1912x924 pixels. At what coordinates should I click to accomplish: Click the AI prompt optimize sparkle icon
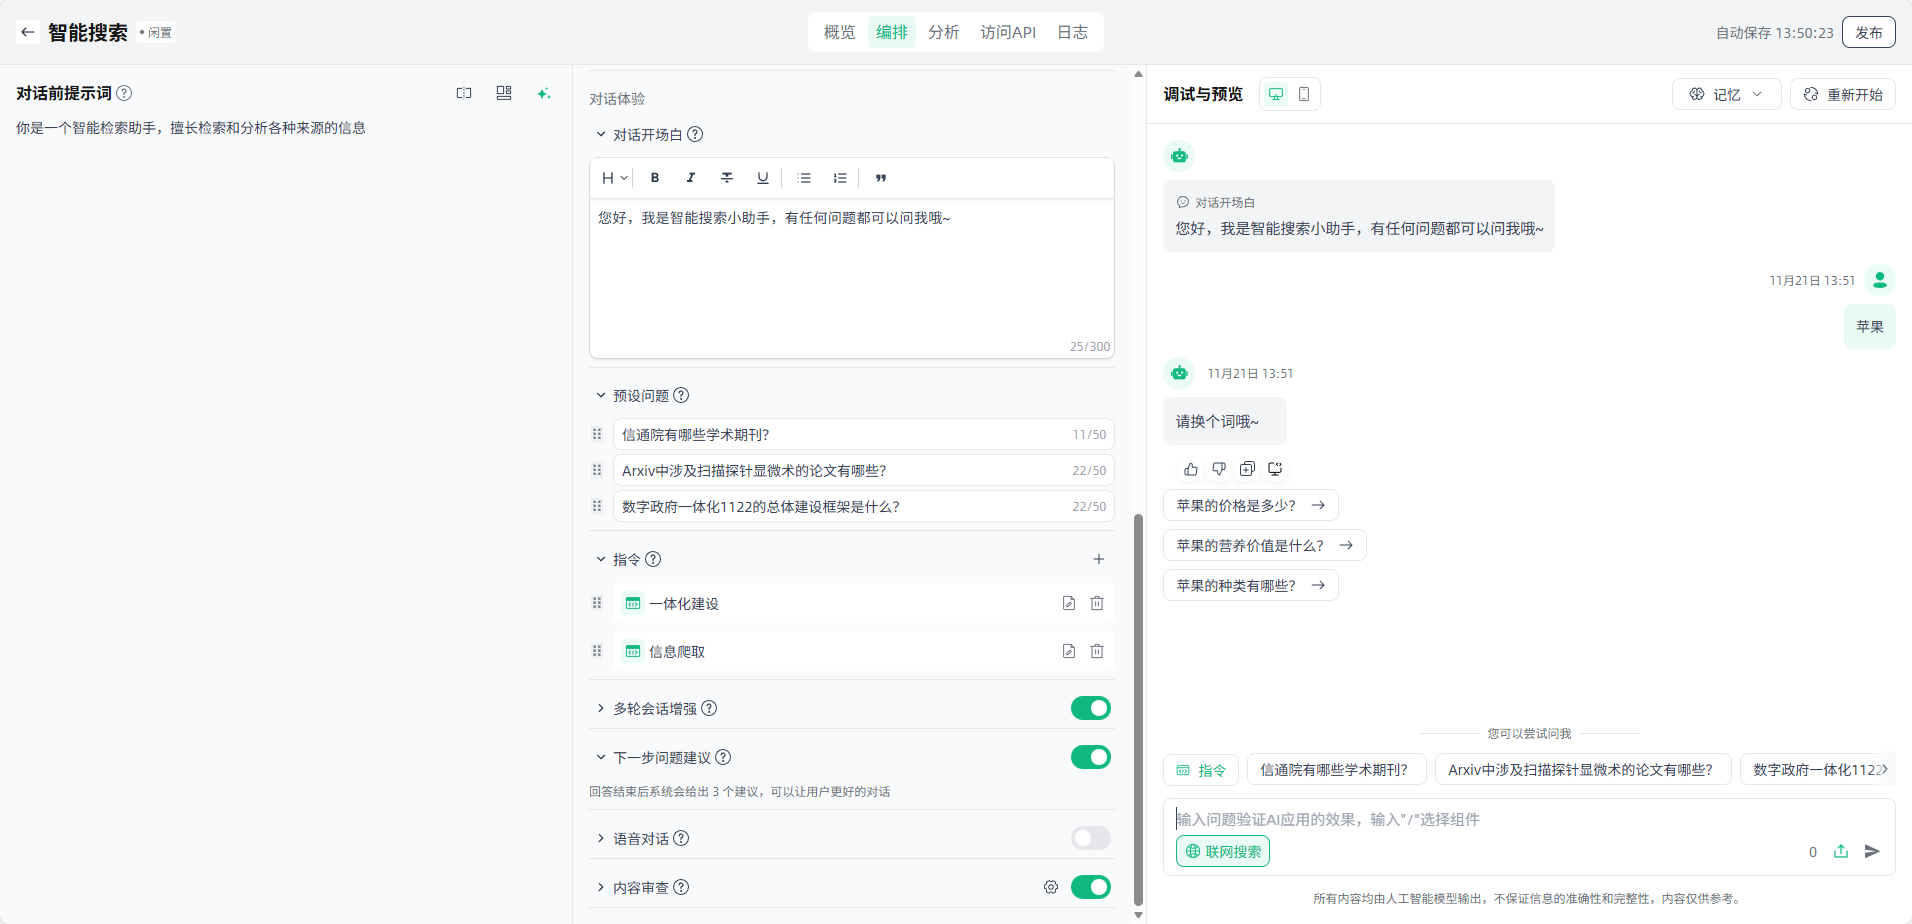[x=544, y=93]
